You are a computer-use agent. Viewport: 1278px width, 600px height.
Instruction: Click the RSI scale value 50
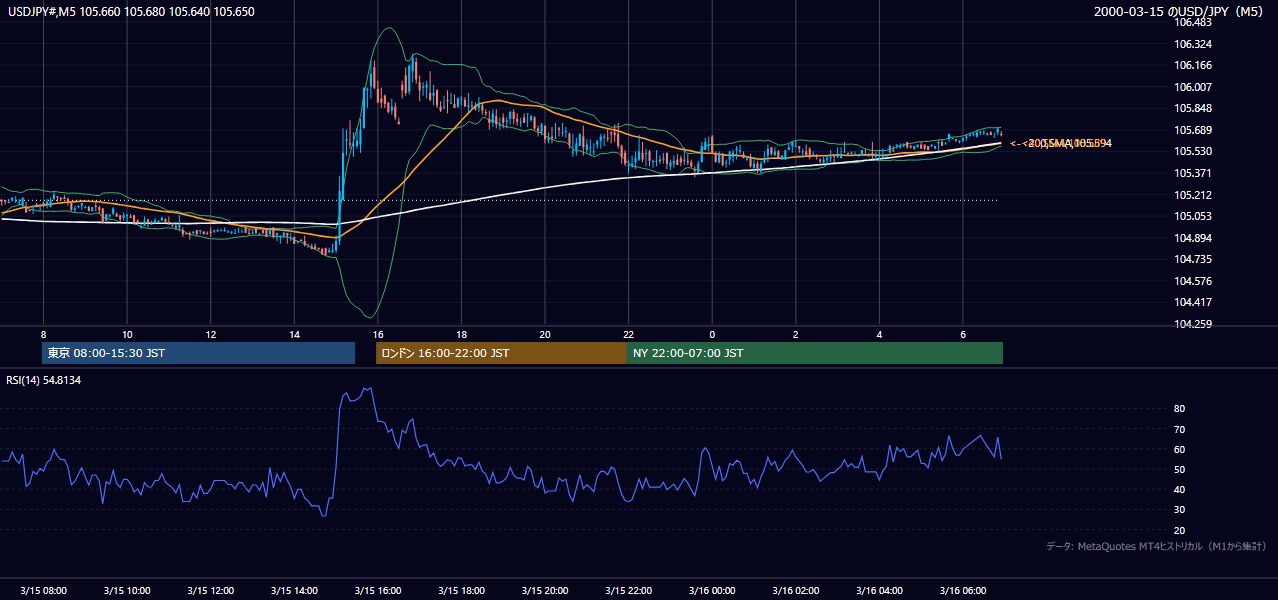click(1180, 469)
